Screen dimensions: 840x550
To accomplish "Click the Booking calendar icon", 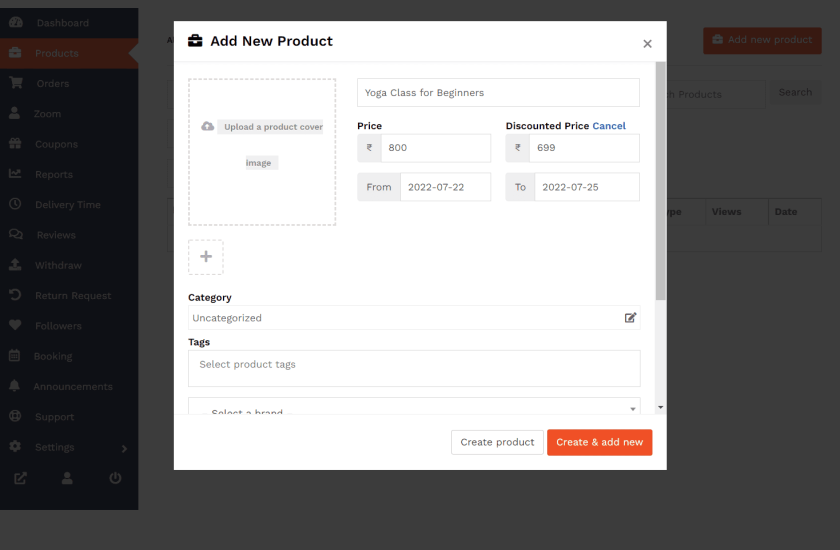I will (x=14, y=356).
